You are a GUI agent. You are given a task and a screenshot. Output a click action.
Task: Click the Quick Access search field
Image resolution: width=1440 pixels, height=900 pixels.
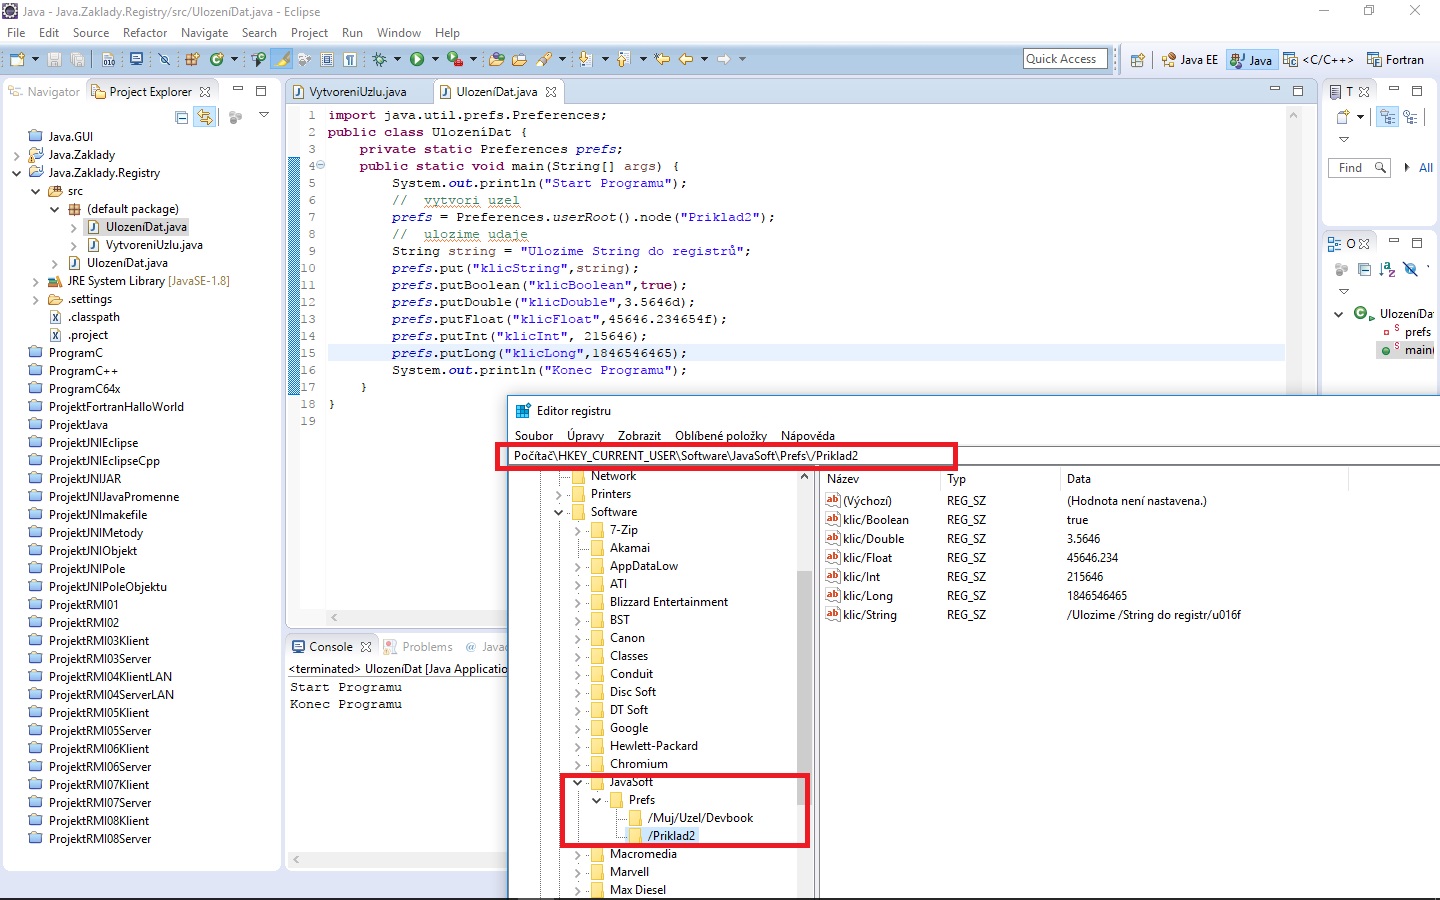coord(1065,59)
